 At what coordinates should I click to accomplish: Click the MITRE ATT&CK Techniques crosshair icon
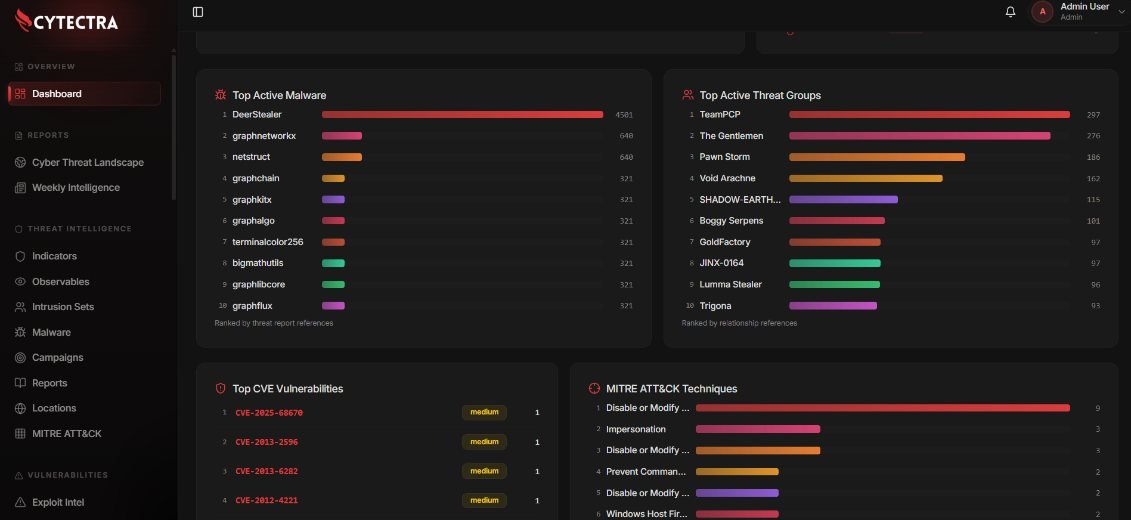pos(594,388)
